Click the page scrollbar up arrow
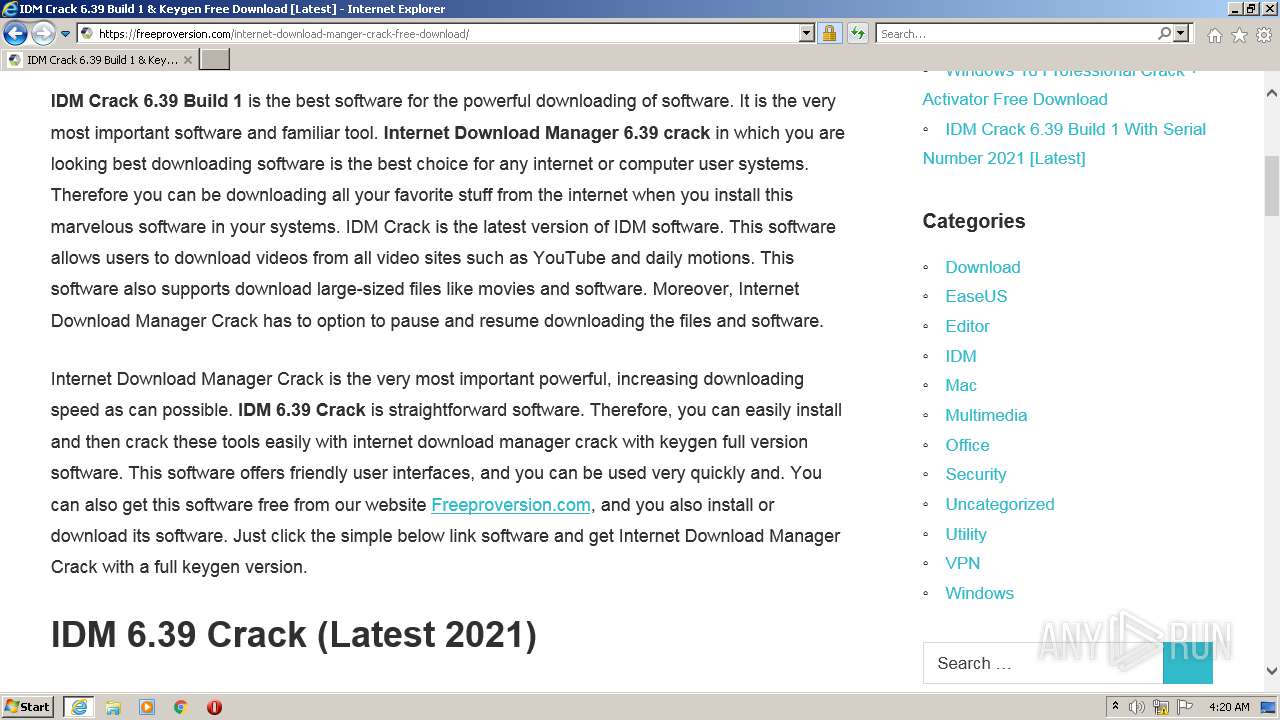This screenshot has height=720, width=1280. point(1272,93)
